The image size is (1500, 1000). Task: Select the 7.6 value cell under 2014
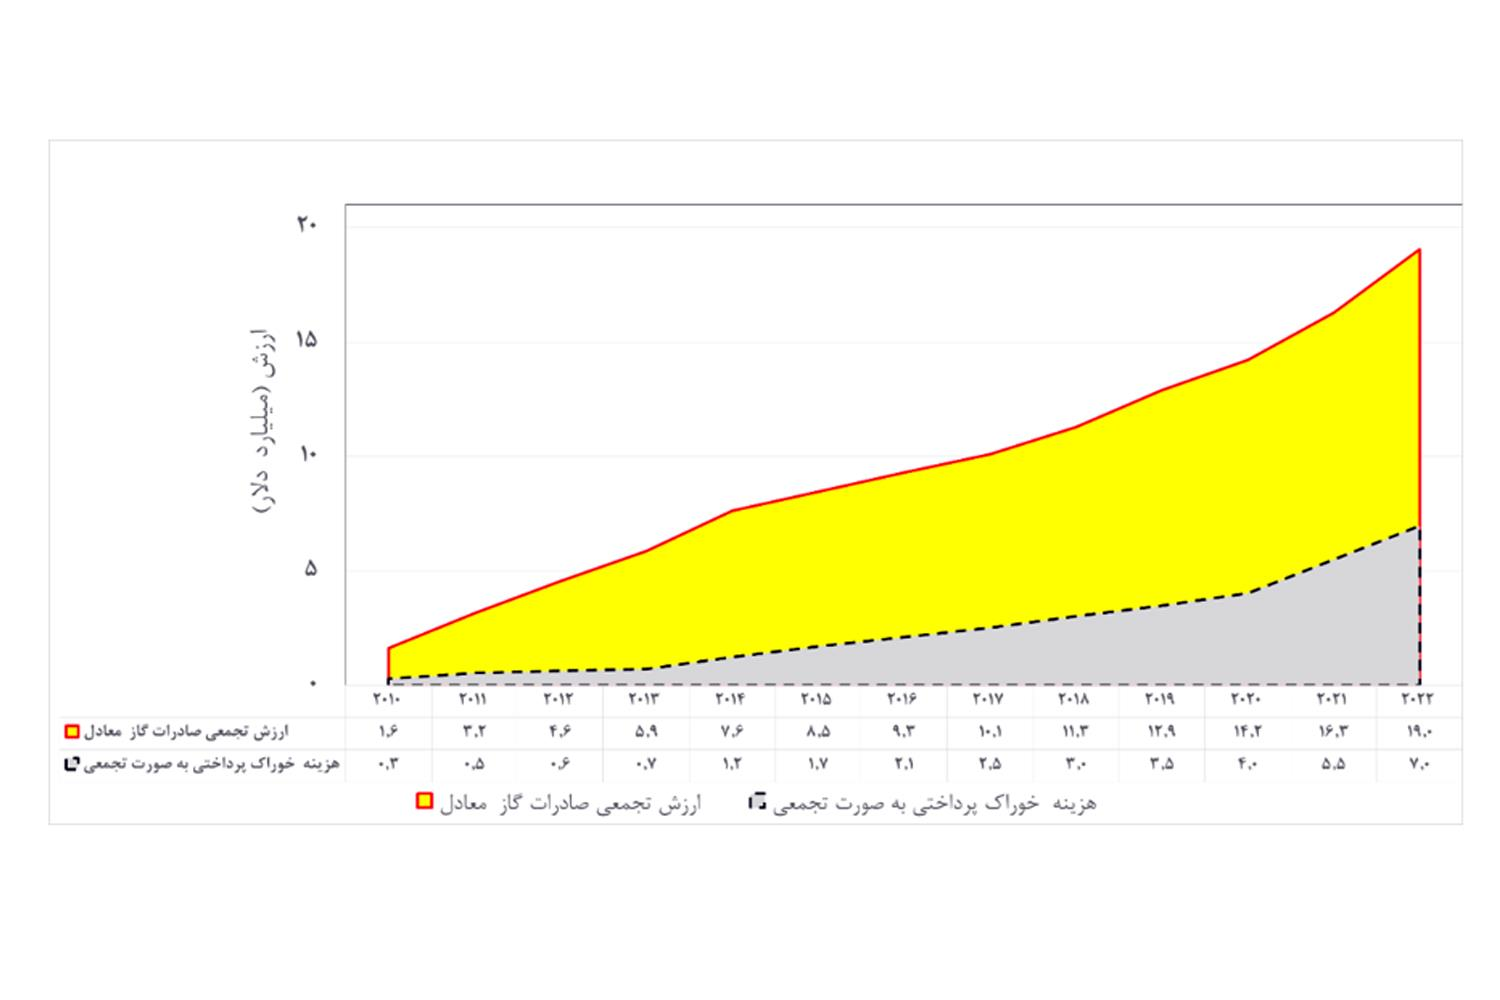731,731
